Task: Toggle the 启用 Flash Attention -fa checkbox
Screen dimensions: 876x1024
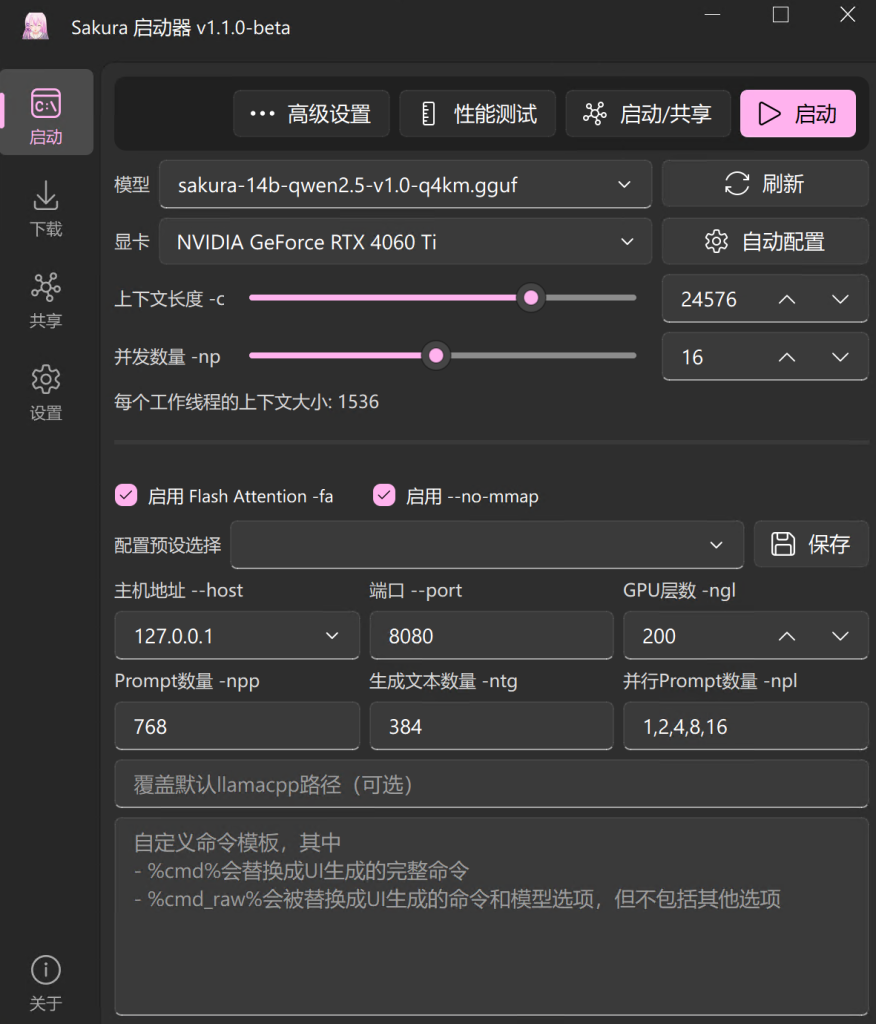Action: (126, 496)
